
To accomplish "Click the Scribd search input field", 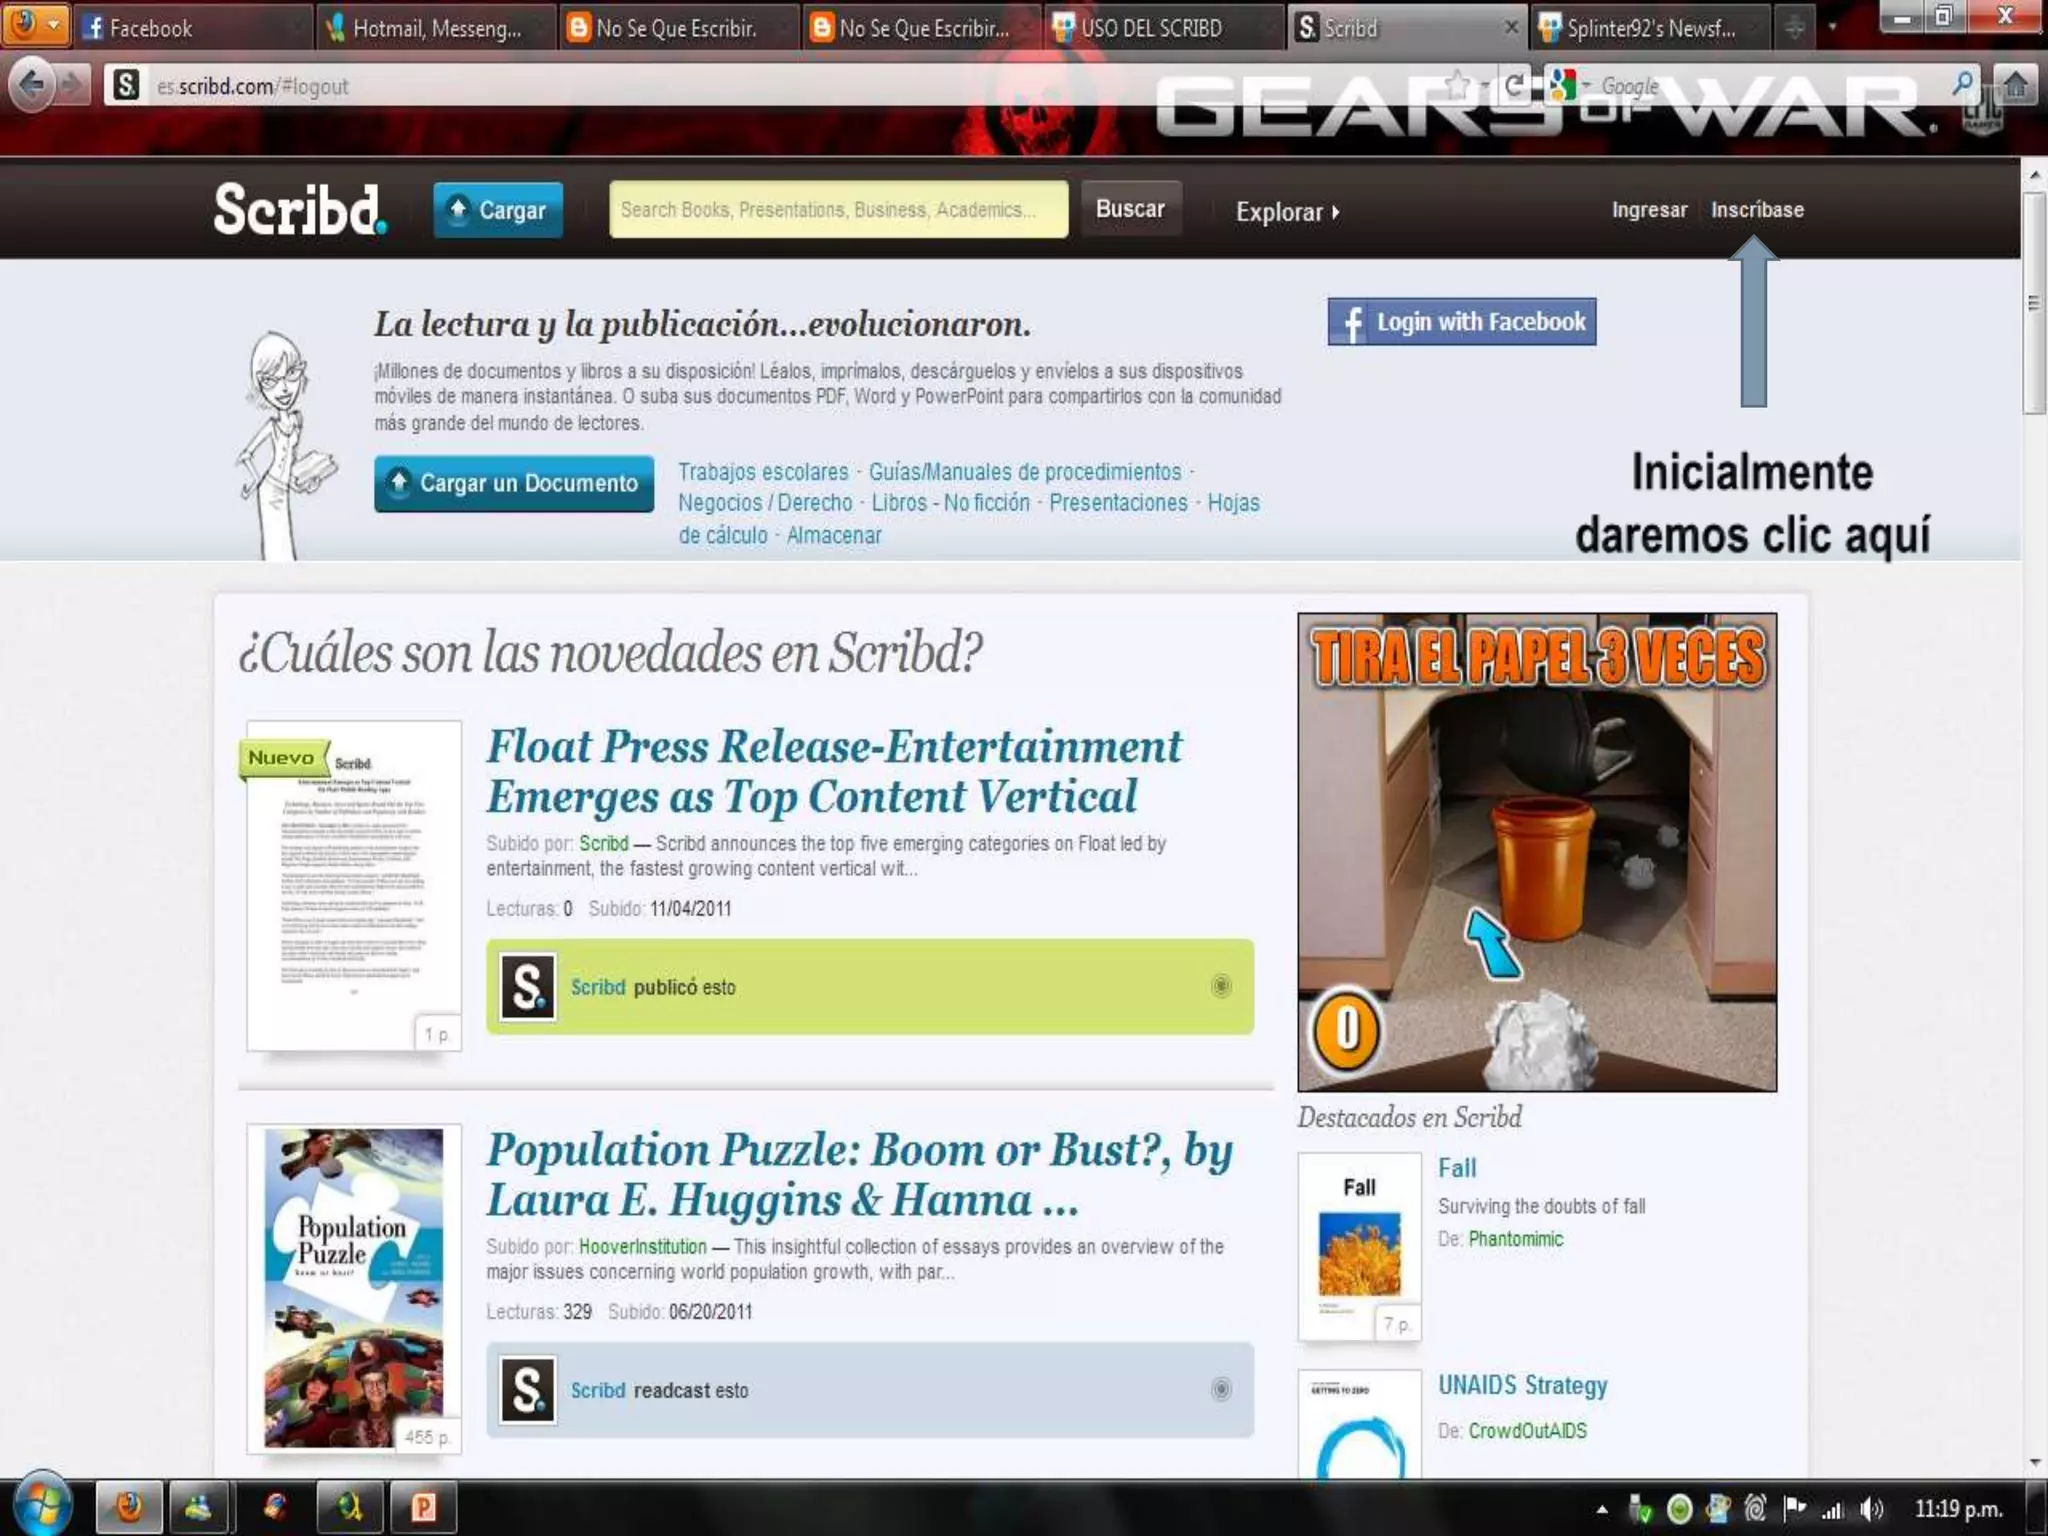I will click(x=838, y=210).
